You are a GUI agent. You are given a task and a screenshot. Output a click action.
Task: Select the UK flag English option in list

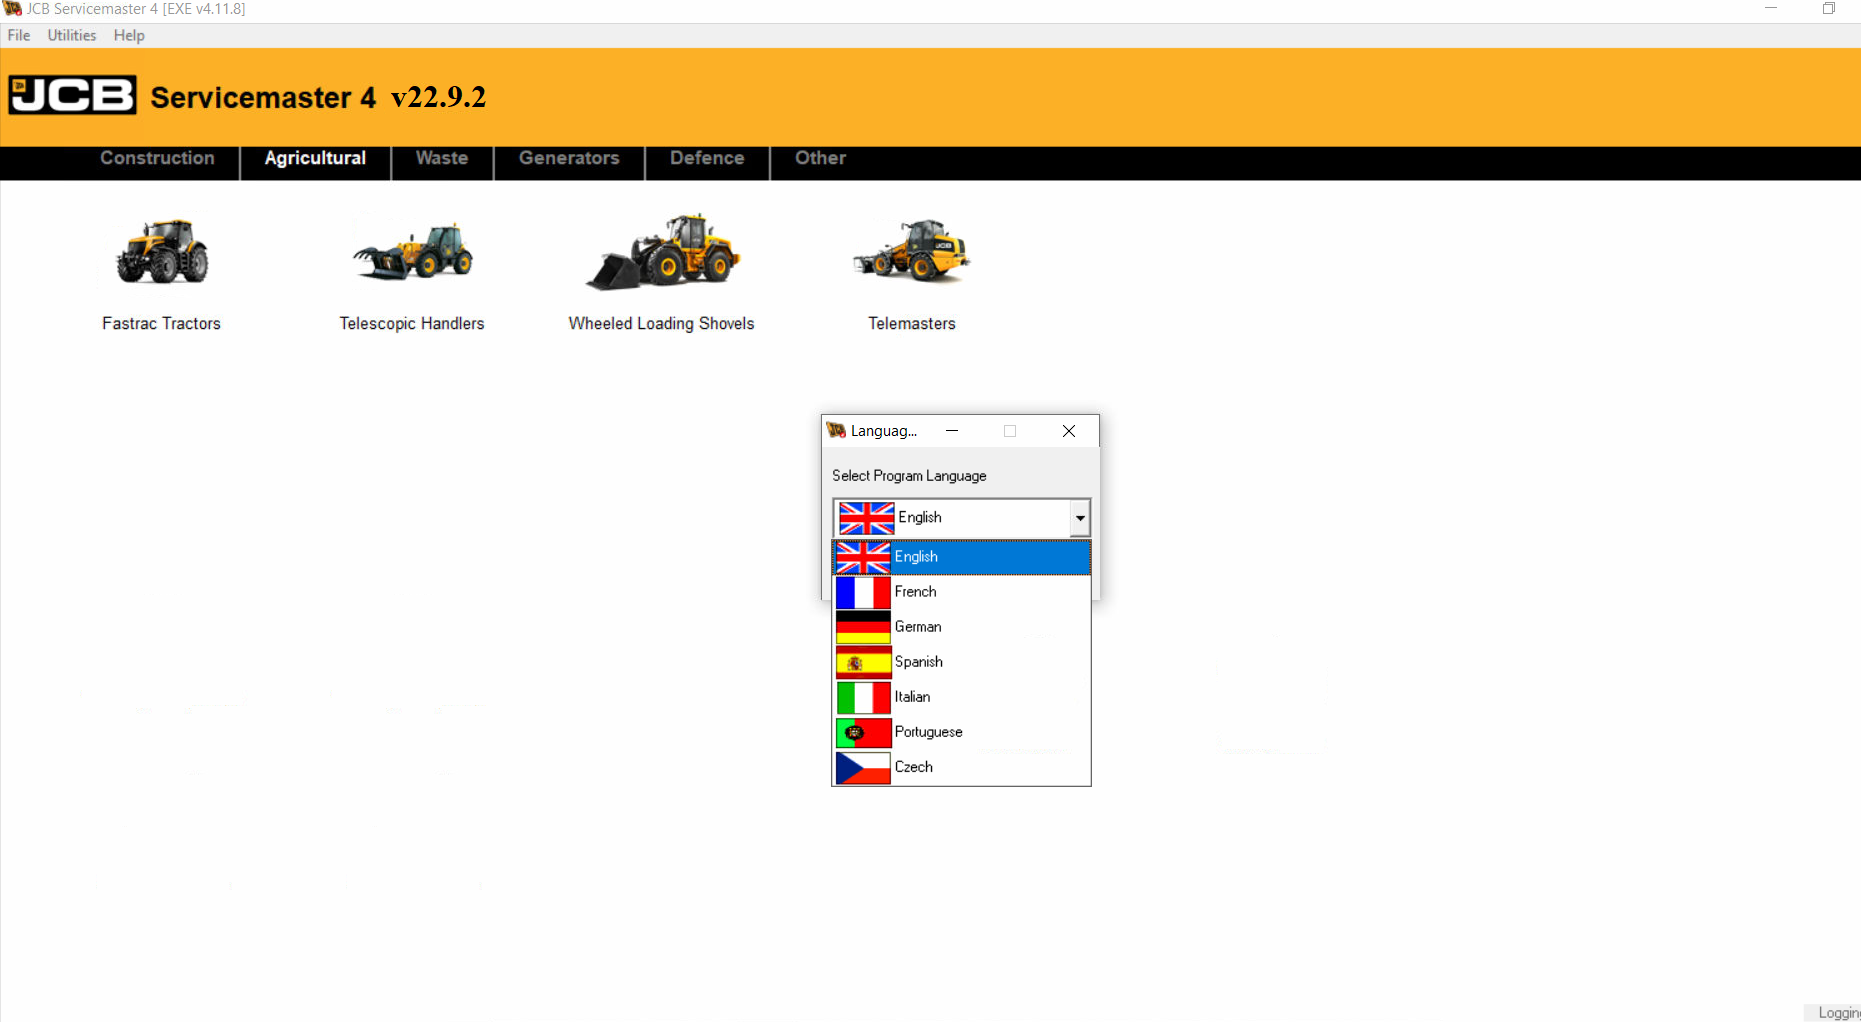tap(961, 557)
